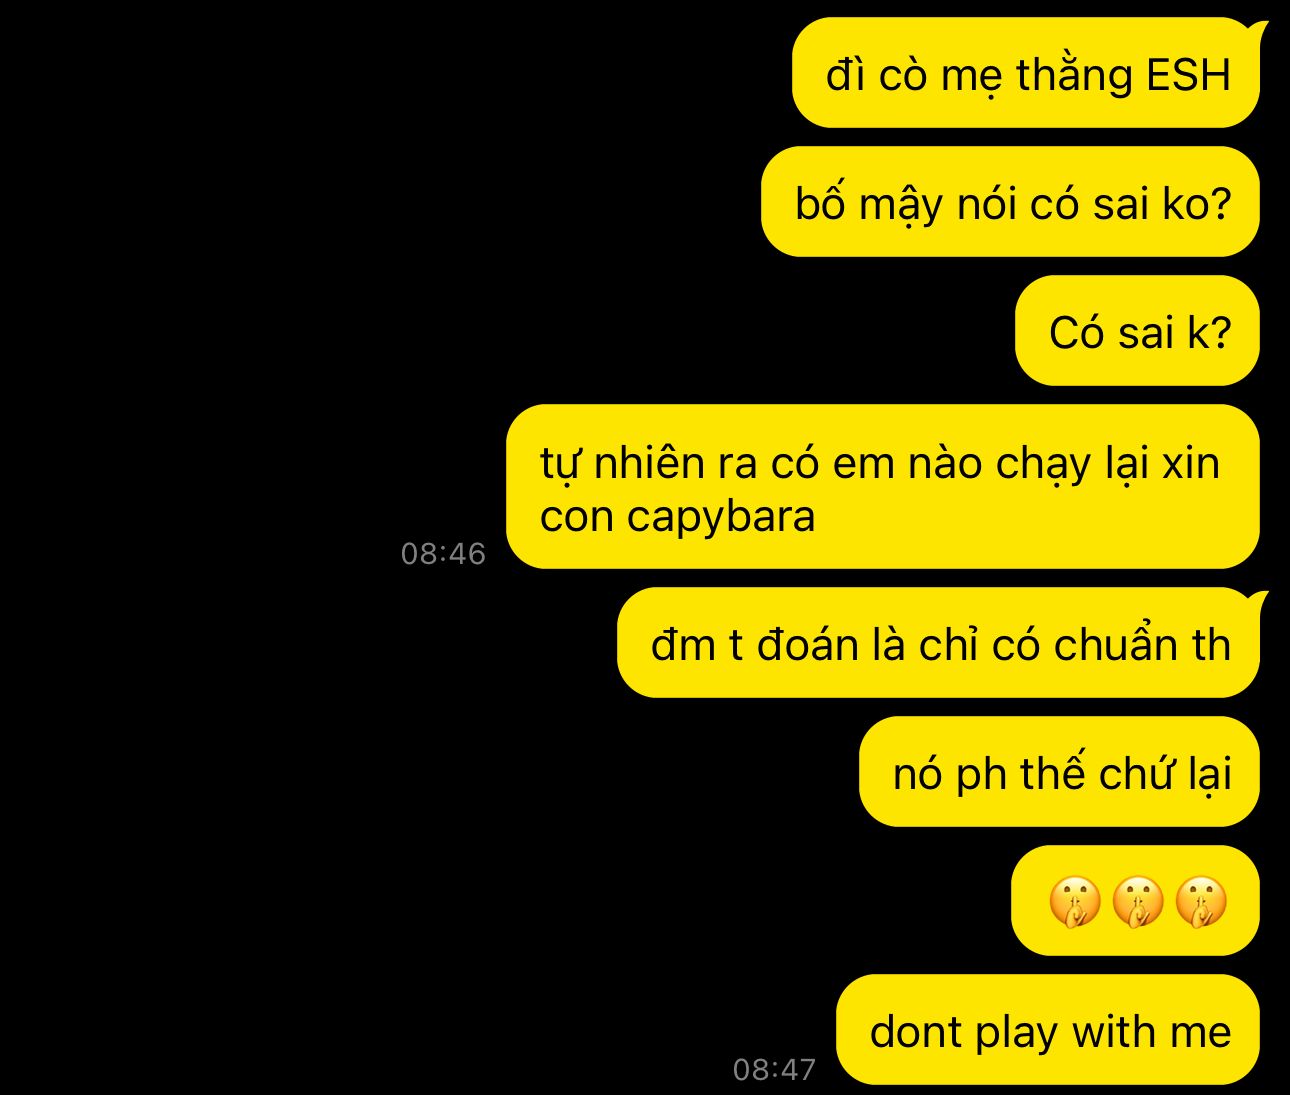
Task: Click the last shushing face emoji
Action: [1200, 902]
